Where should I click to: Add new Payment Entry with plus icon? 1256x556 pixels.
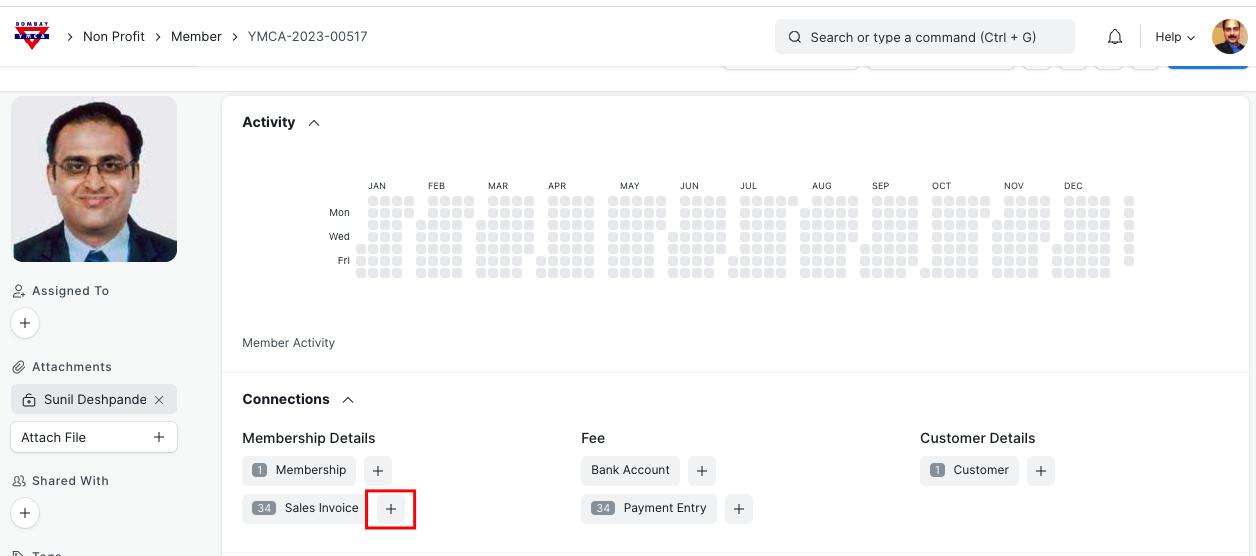[738, 509]
